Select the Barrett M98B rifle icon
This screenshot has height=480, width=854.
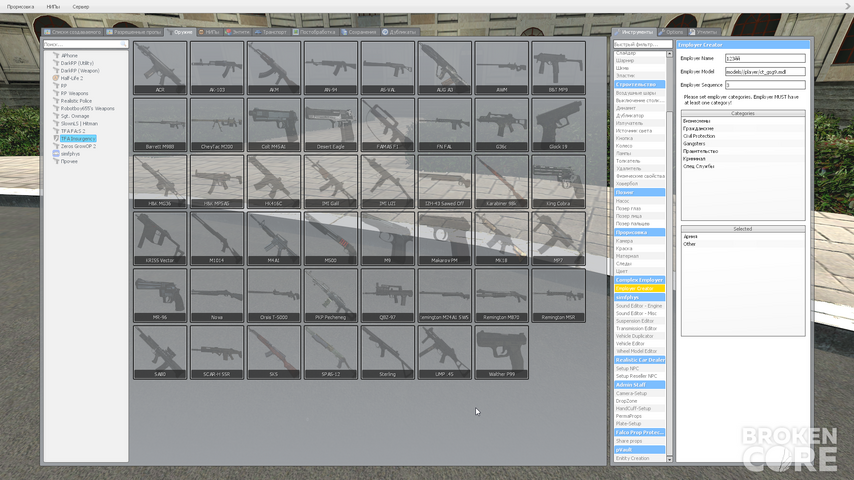(160, 125)
